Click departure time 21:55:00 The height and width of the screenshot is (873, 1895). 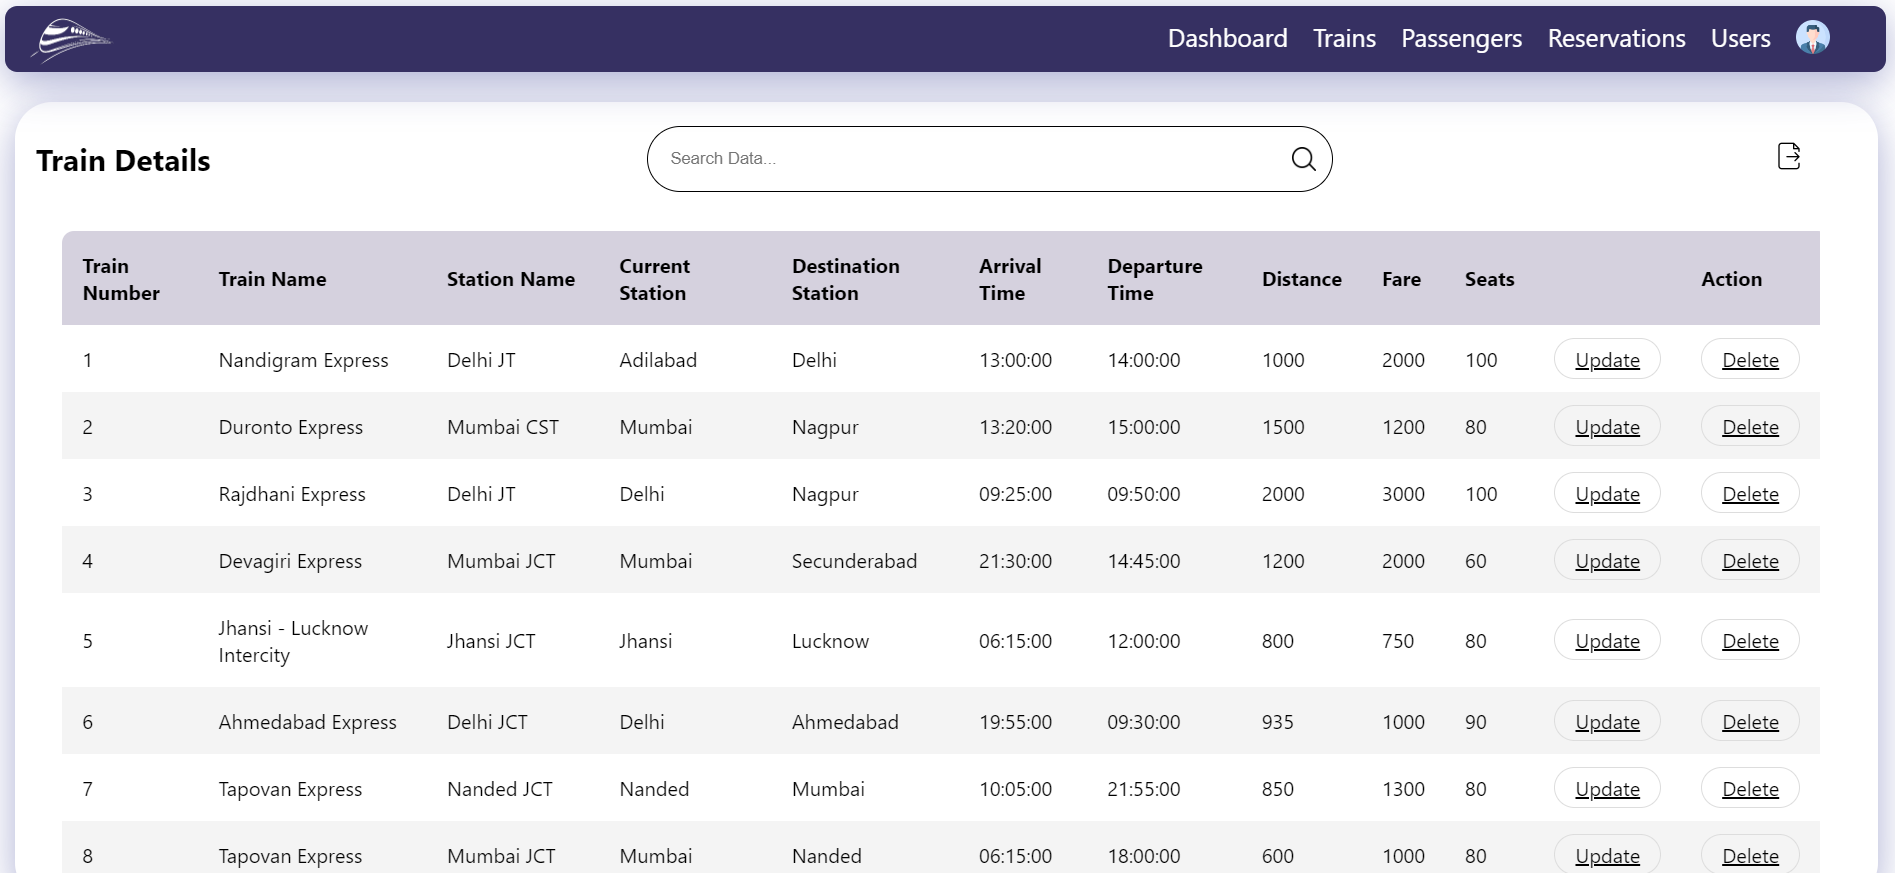[1143, 789]
